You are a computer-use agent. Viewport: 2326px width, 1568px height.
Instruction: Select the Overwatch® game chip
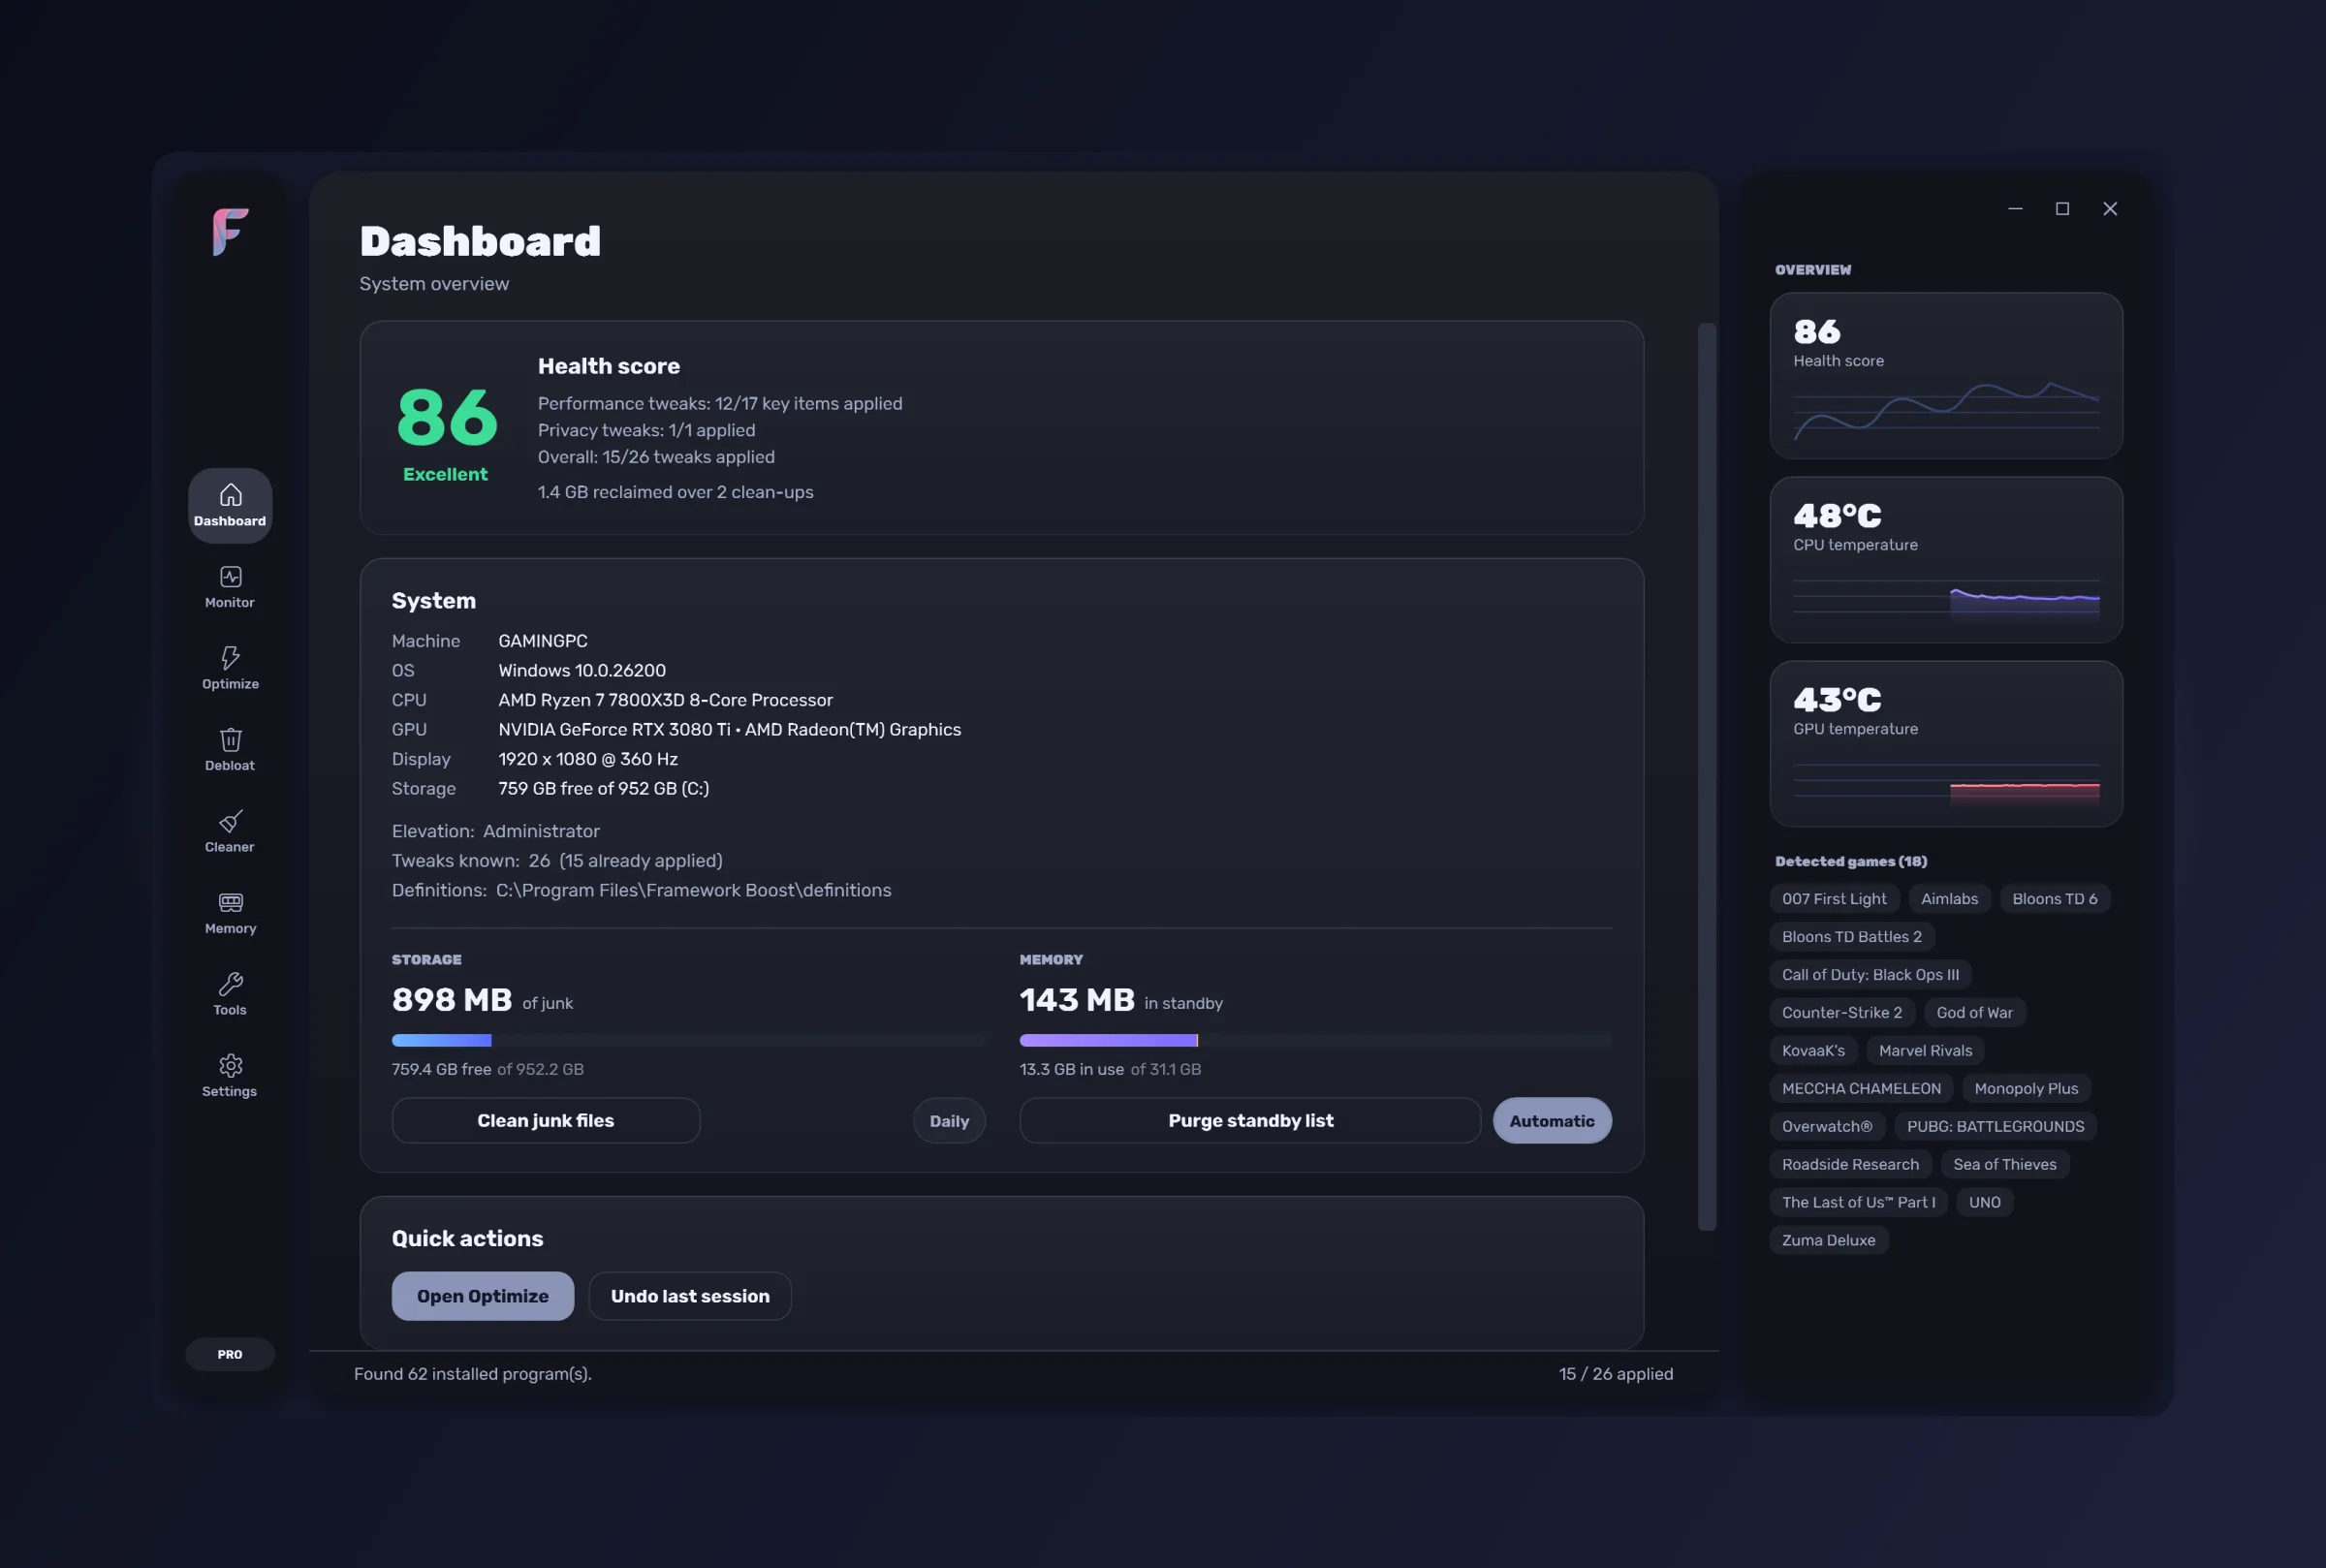coord(1827,1126)
